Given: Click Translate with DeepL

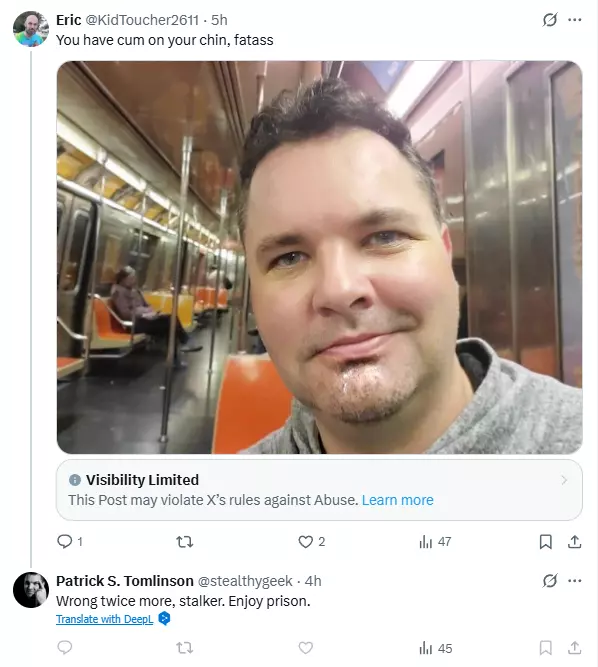Looking at the screenshot, I should point(105,619).
